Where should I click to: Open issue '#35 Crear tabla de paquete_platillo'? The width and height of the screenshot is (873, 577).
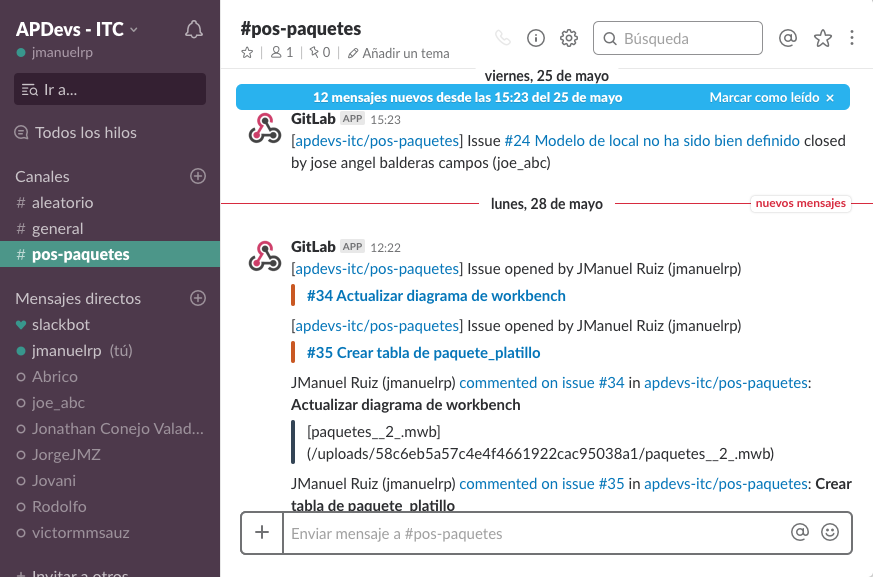coord(423,353)
